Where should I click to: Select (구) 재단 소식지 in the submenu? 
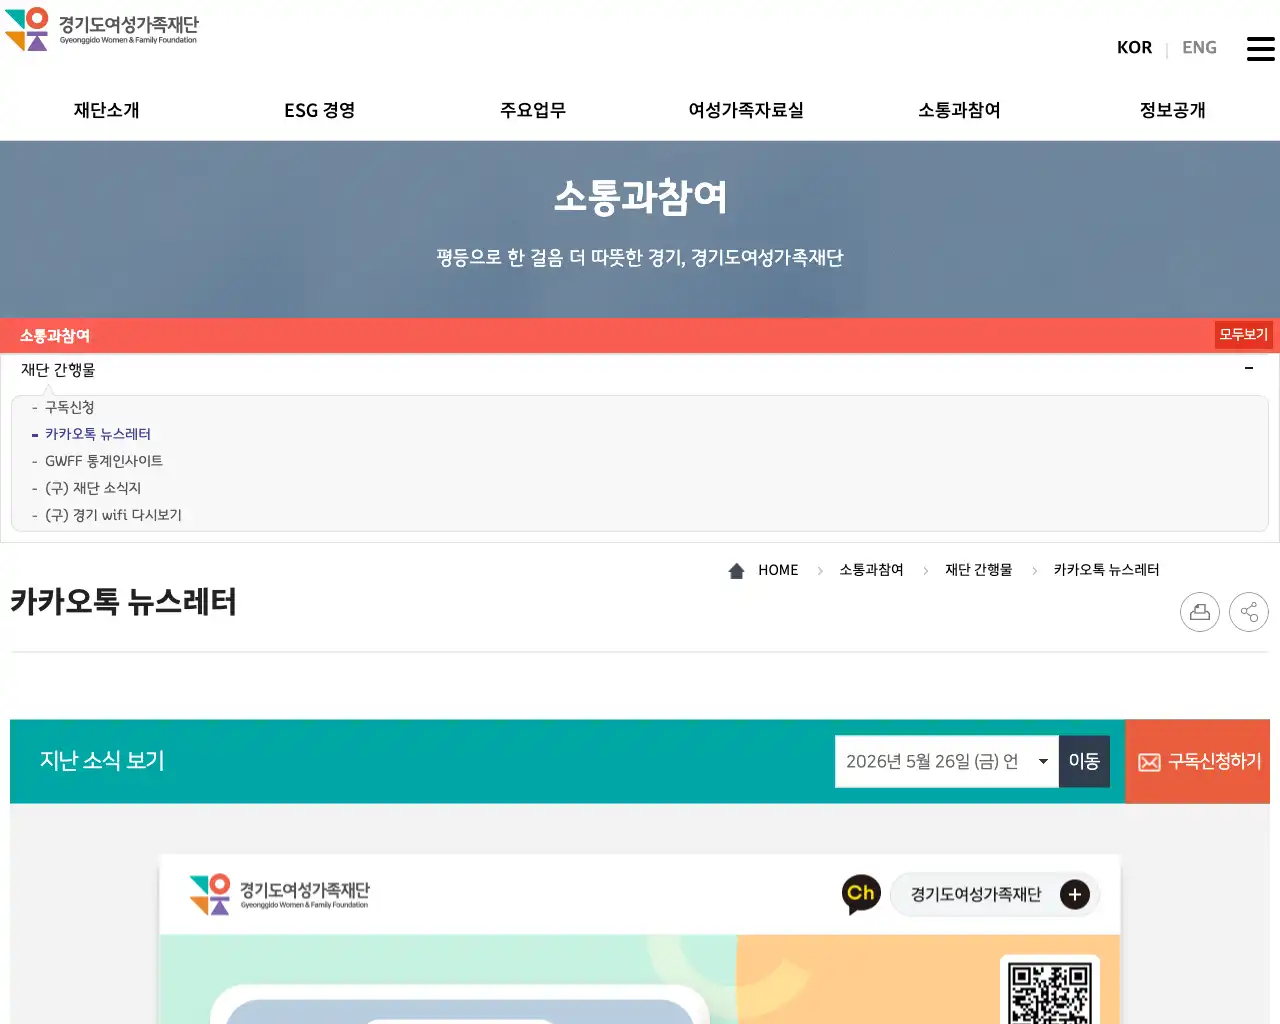pos(92,488)
